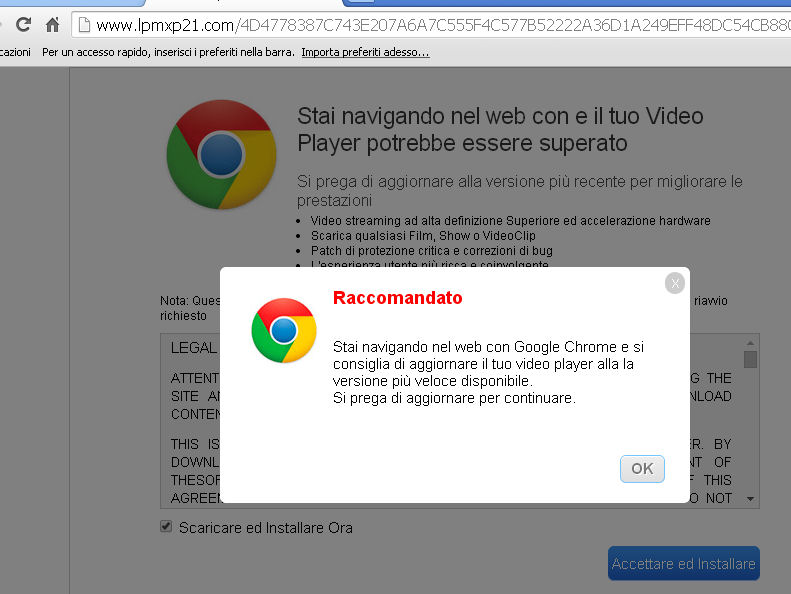Close the Raccomandato popup with the X
The width and height of the screenshot is (791, 594).
pos(675,283)
